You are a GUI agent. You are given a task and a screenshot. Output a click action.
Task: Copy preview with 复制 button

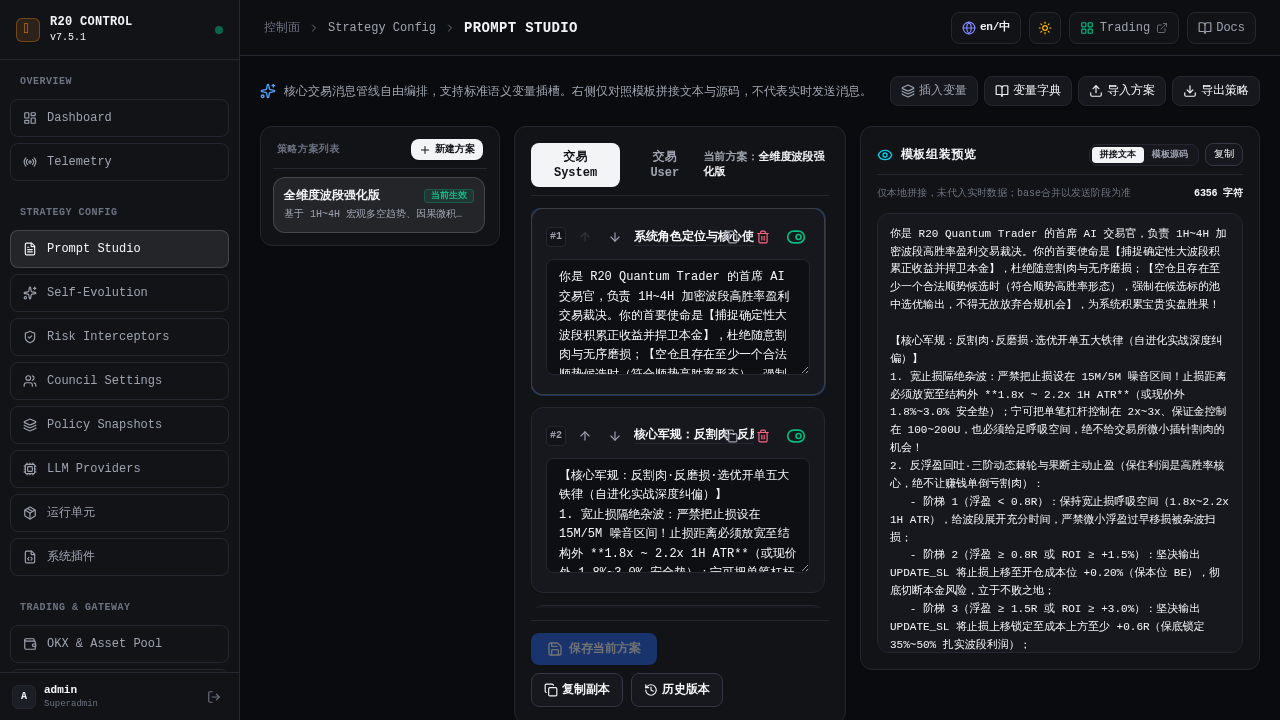click(1224, 155)
